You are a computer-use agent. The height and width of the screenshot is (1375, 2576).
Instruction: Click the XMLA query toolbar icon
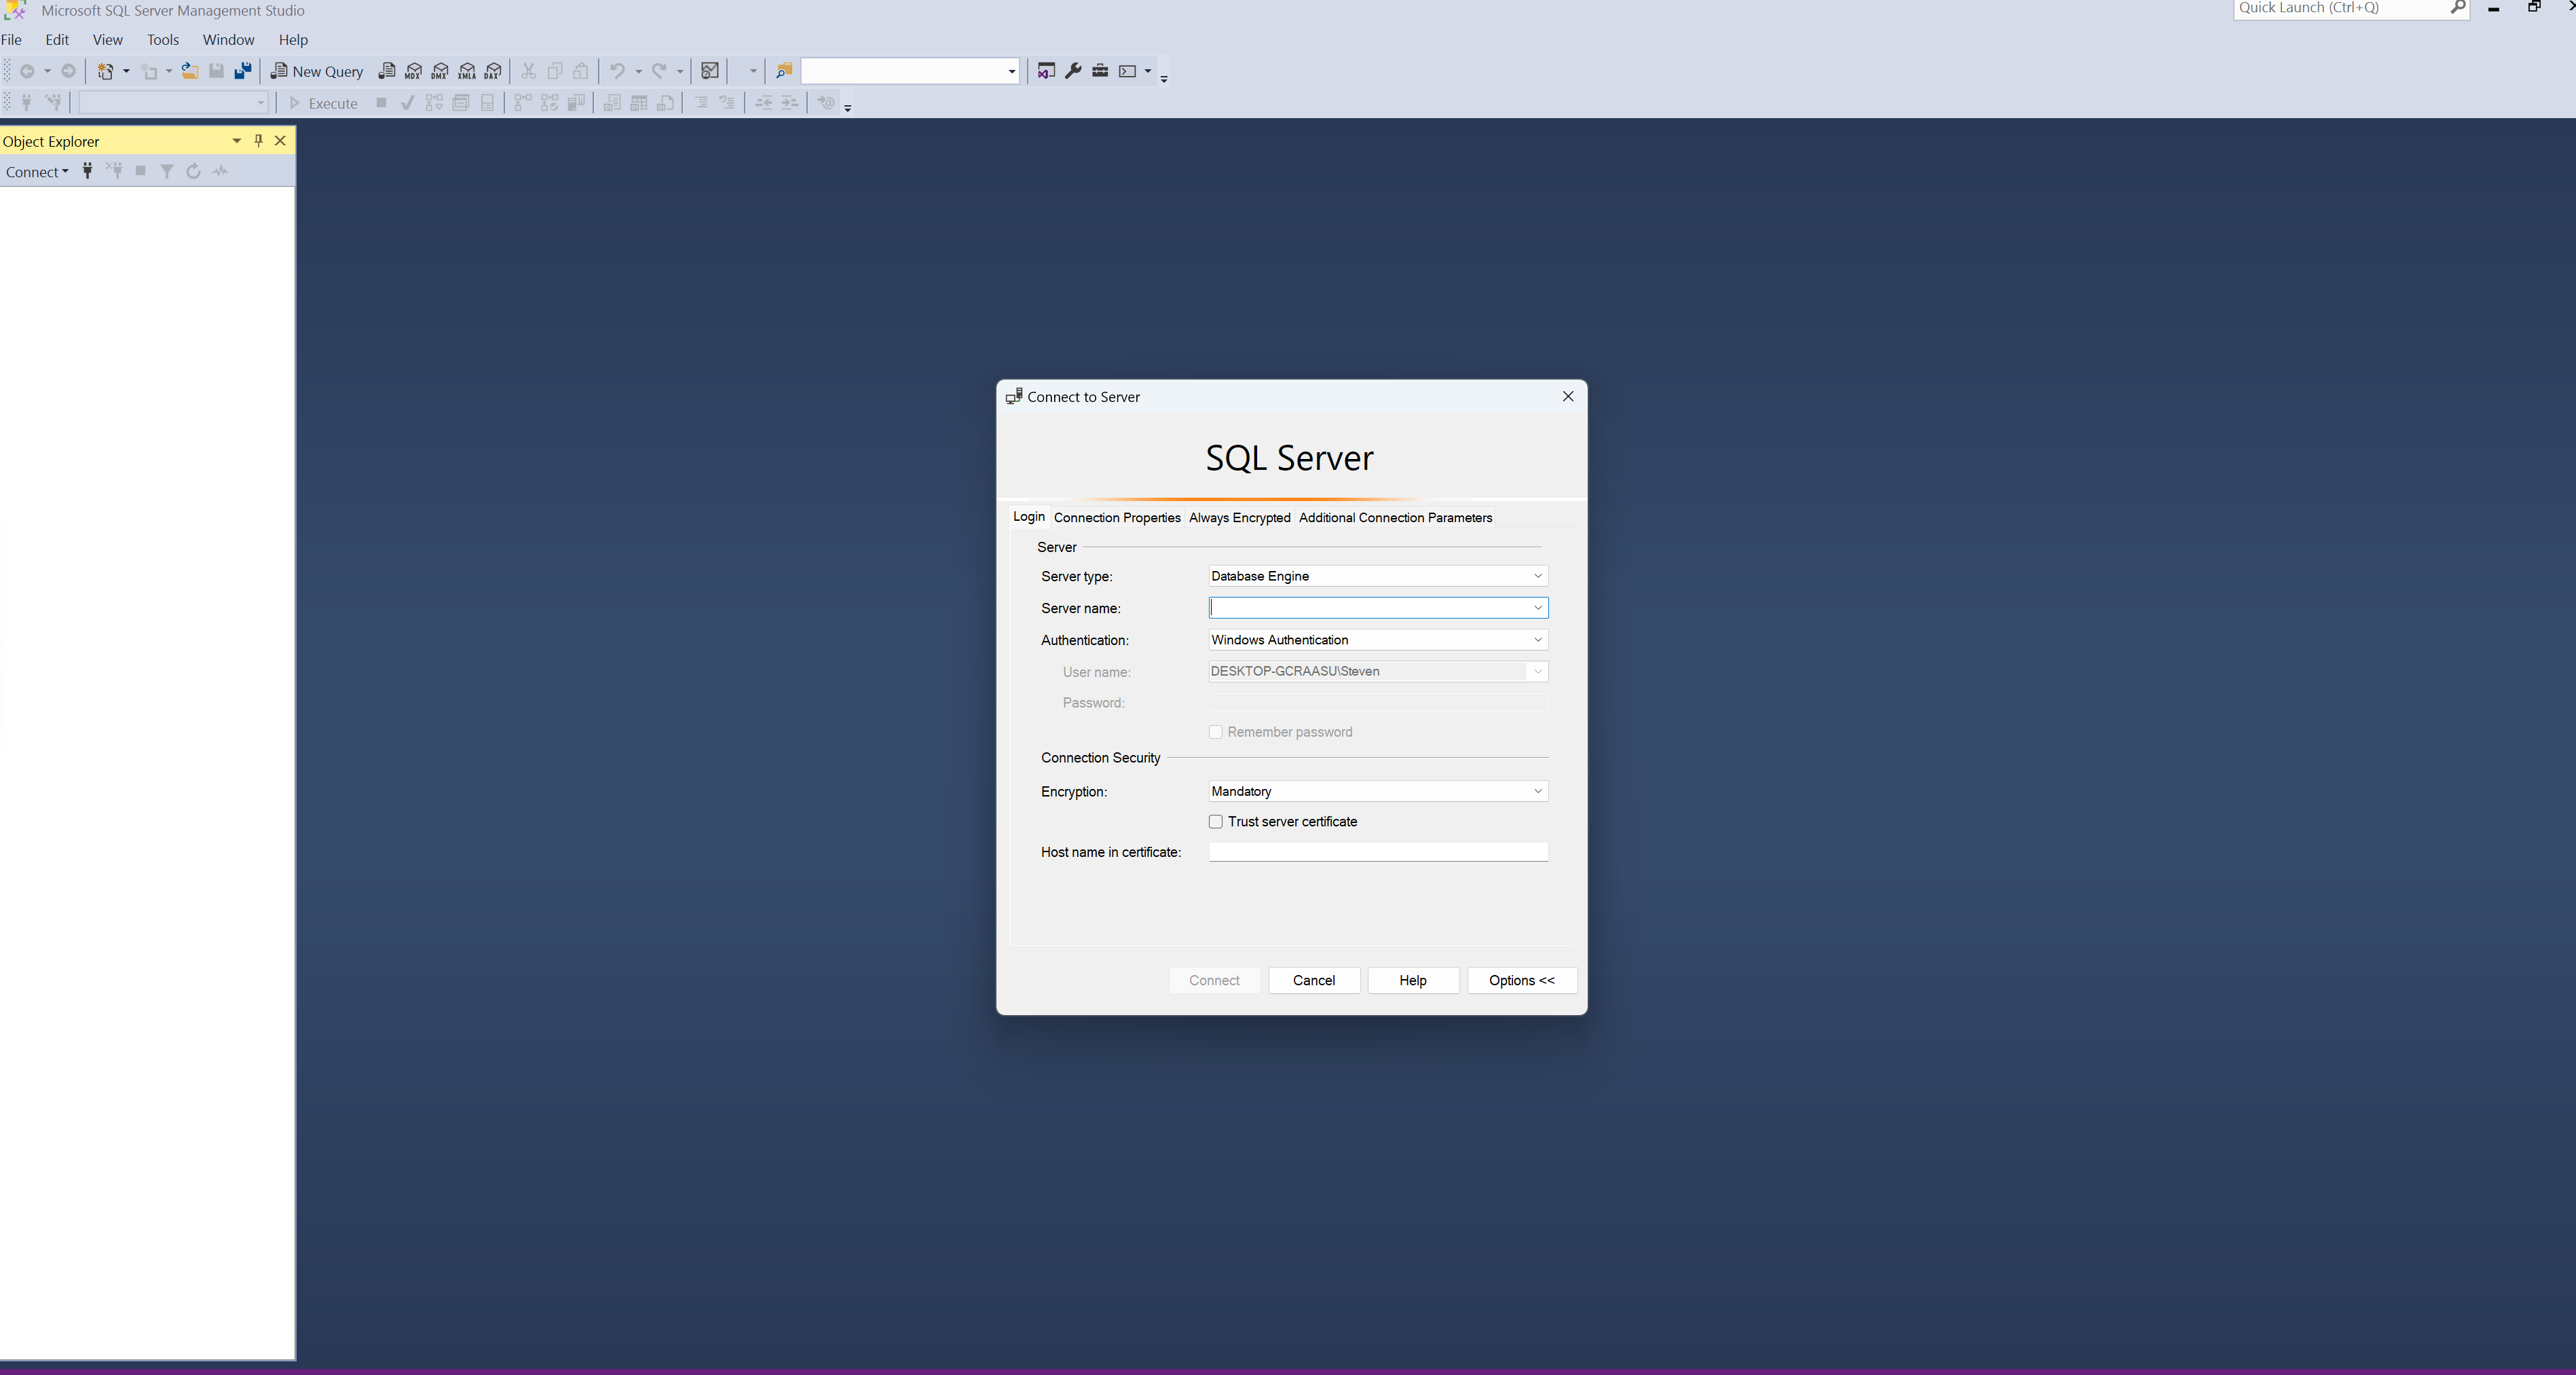pyautogui.click(x=467, y=71)
